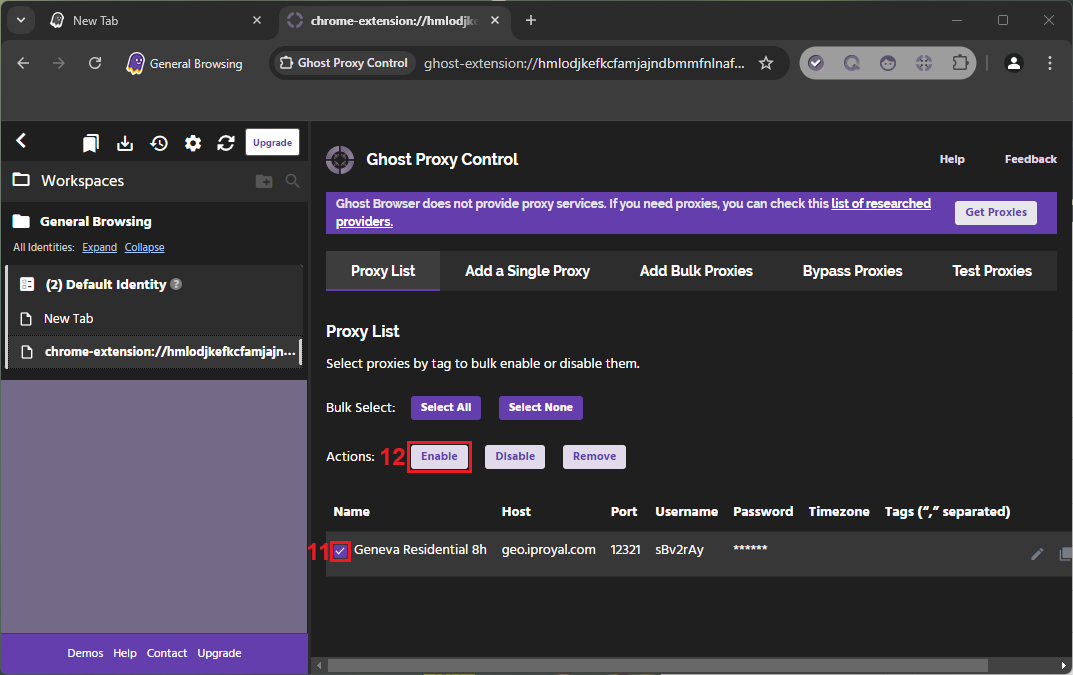
Task: Close the chrome-extension browser tab
Action: [495, 21]
